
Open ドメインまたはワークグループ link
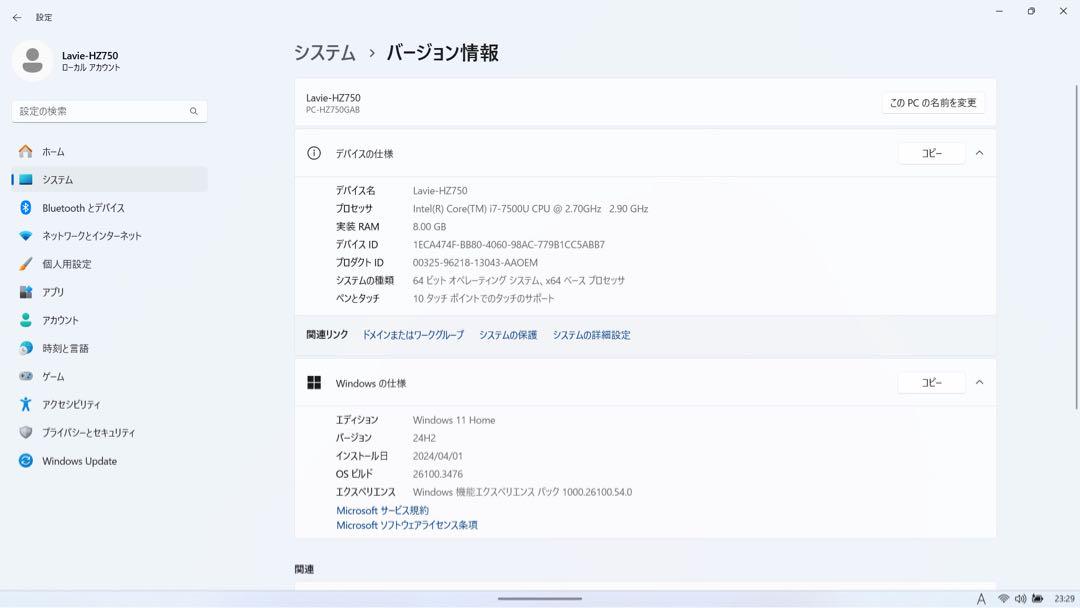[x=413, y=335]
